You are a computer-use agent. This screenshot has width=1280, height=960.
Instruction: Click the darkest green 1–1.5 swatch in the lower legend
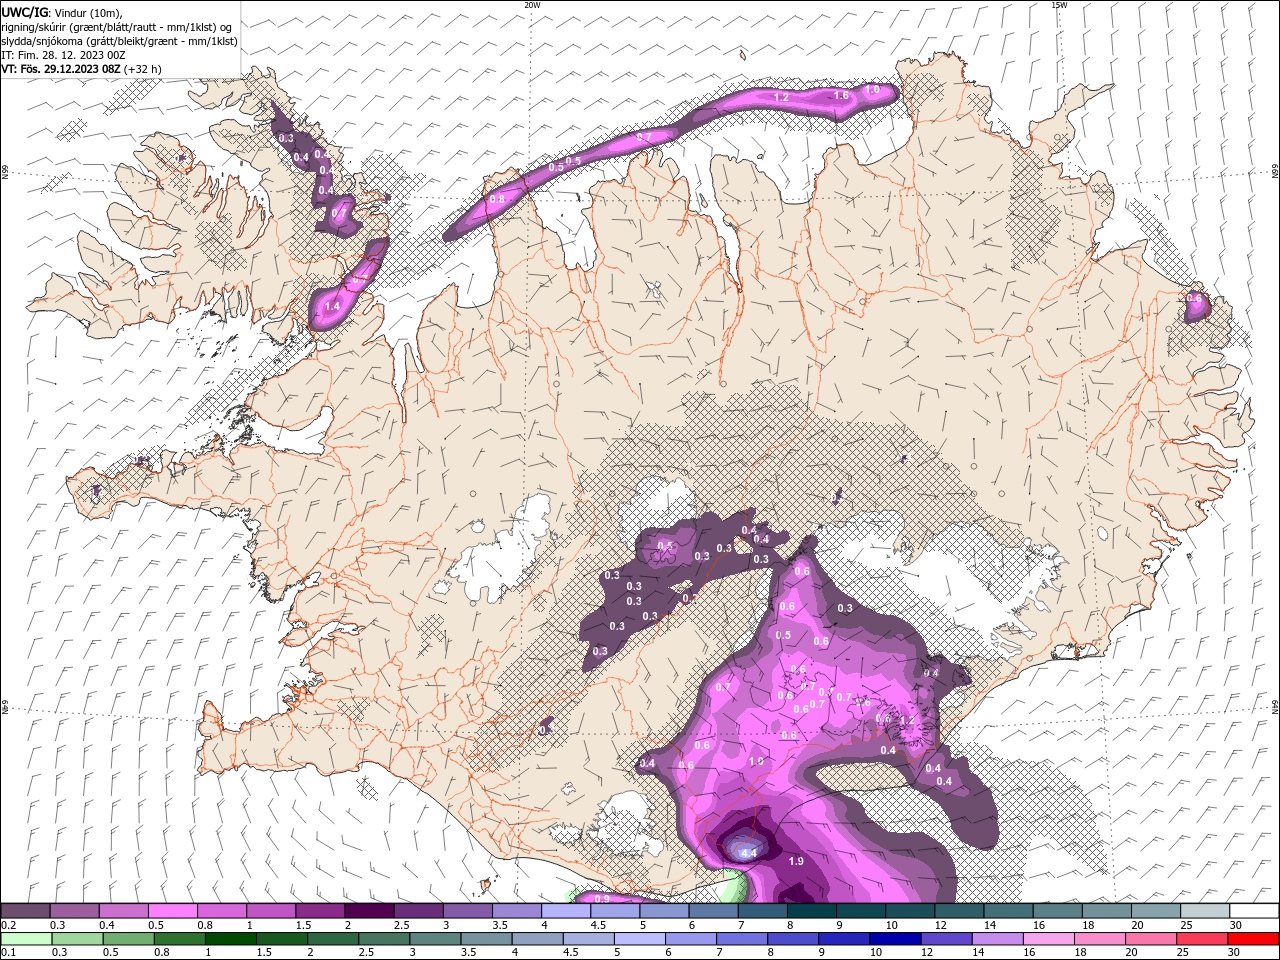click(x=231, y=939)
